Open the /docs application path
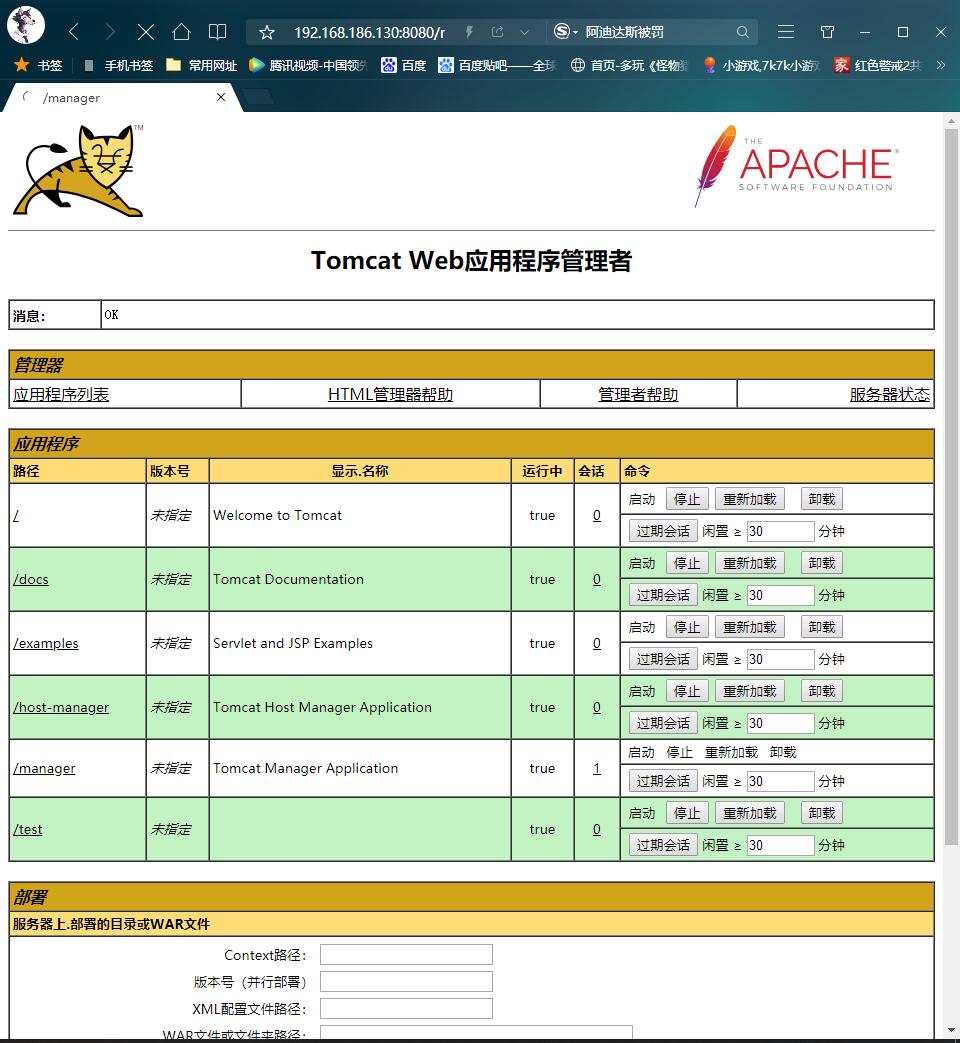Viewport: 960px width, 1043px height. 31,579
